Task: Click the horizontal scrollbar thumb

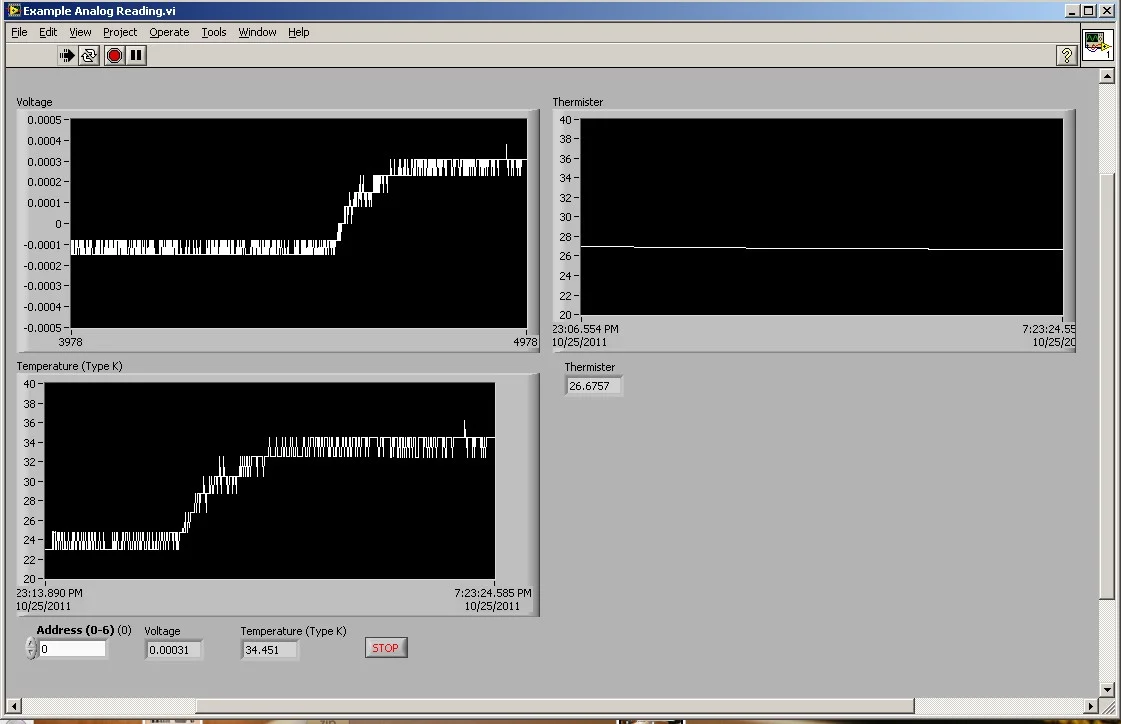Action: tap(555, 706)
